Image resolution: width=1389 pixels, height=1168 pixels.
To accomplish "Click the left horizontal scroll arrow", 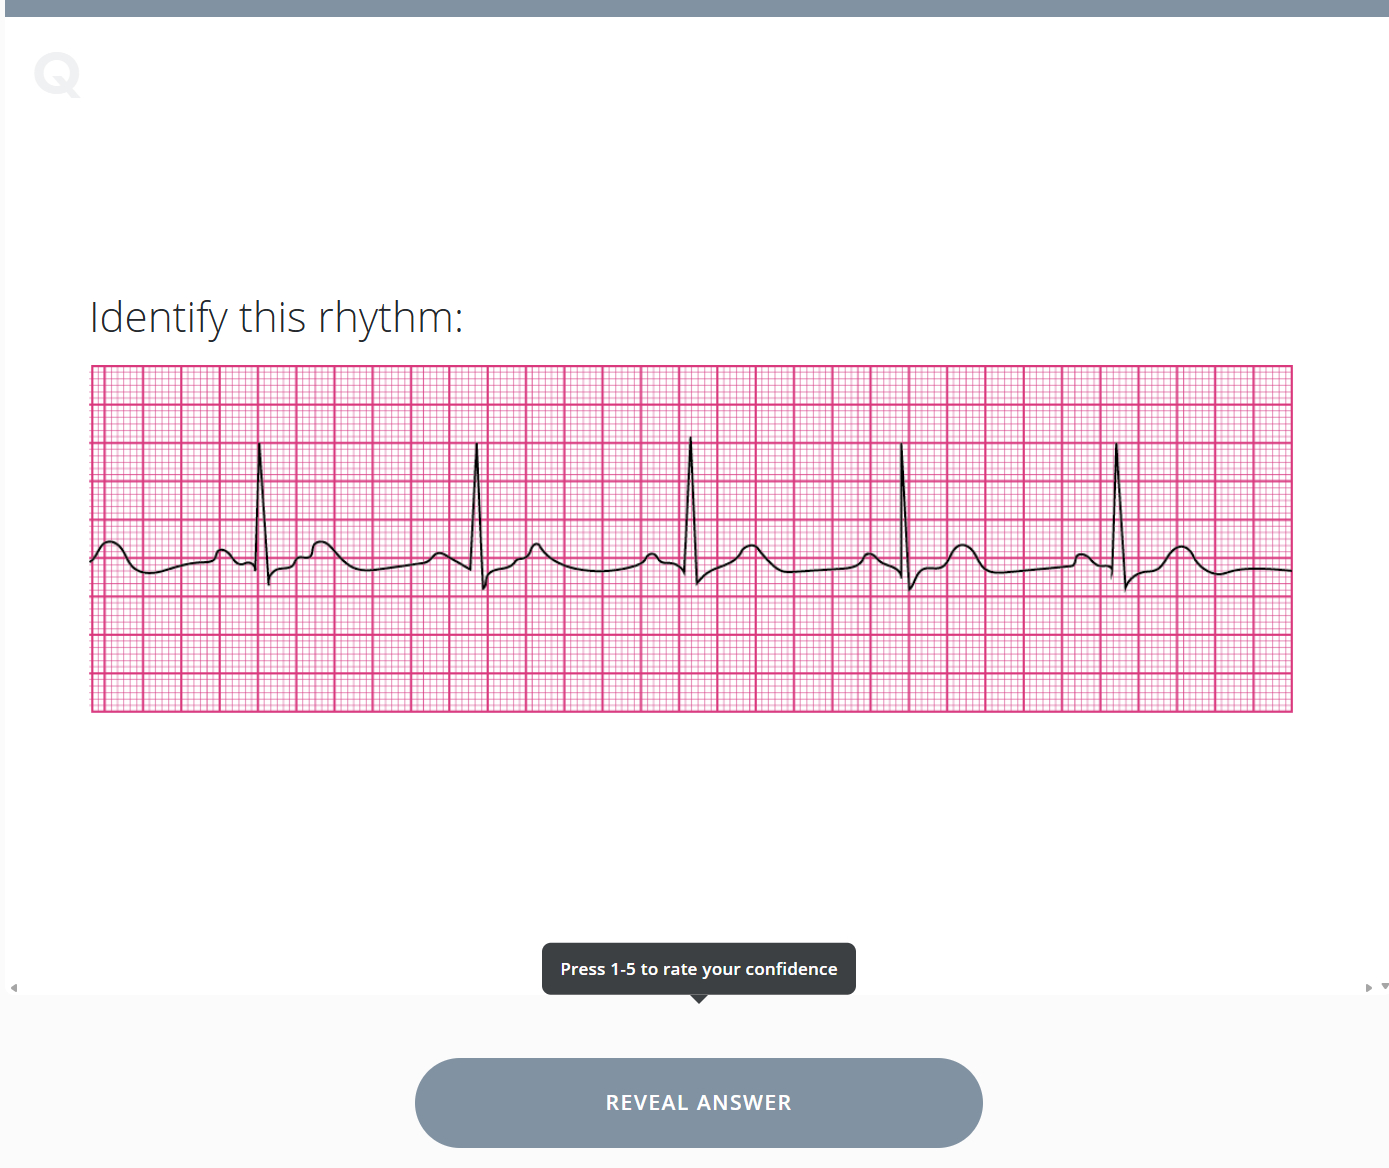I will (14, 988).
